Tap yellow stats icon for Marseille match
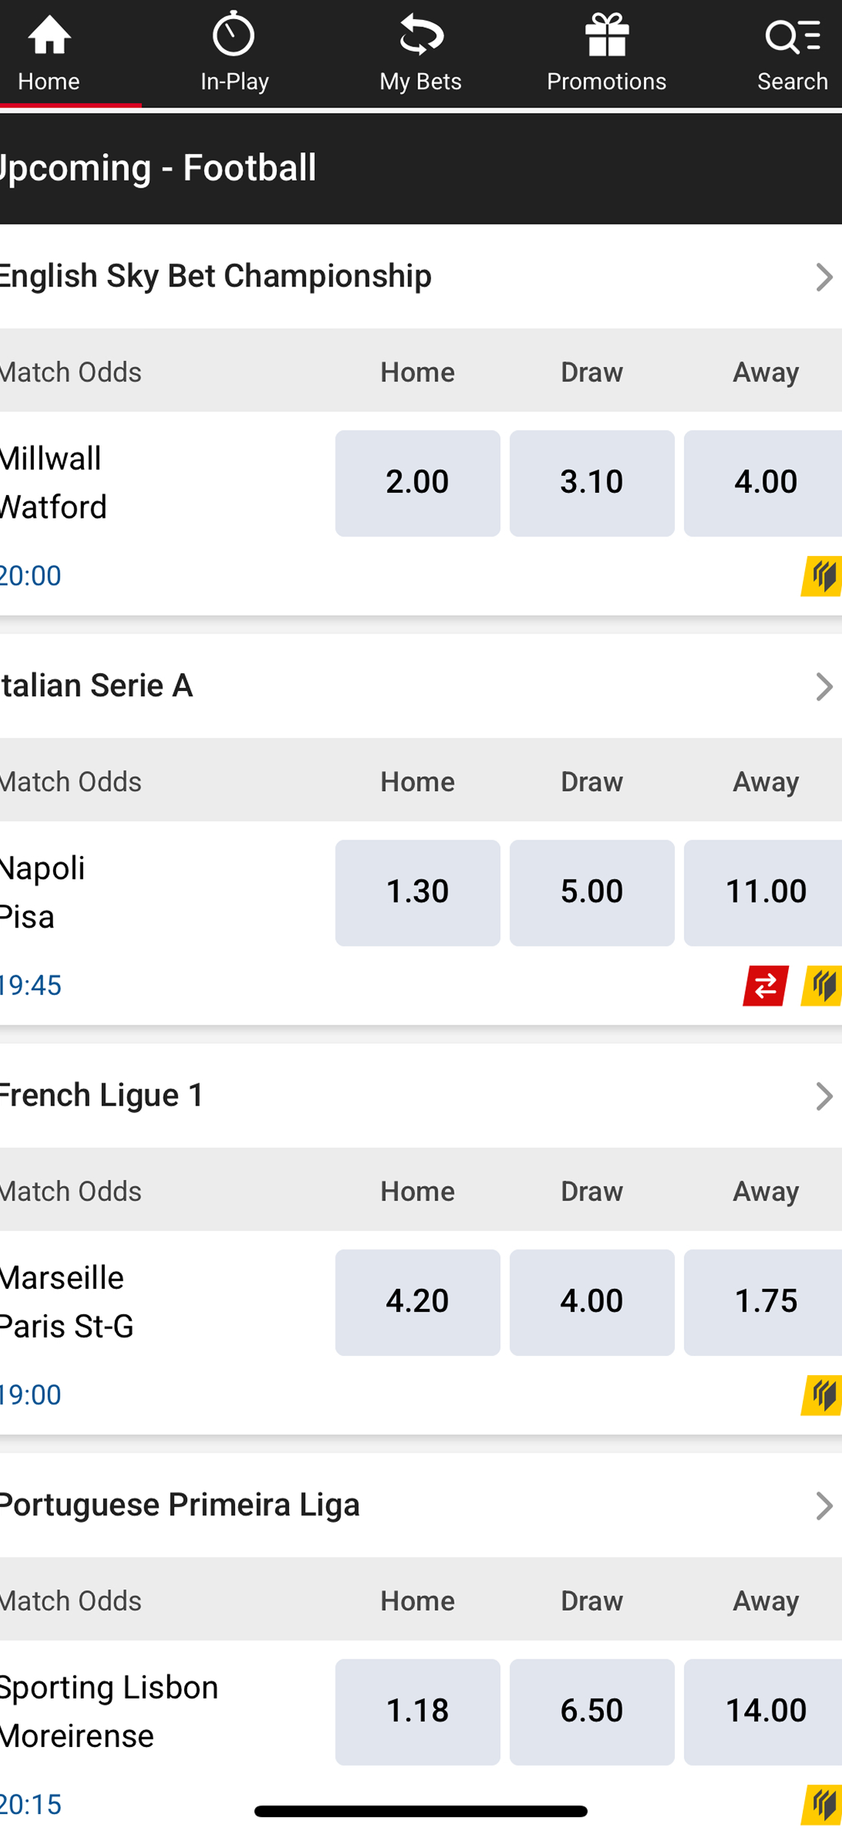Screen dimensions: 842x1834 coord(822,1395)
